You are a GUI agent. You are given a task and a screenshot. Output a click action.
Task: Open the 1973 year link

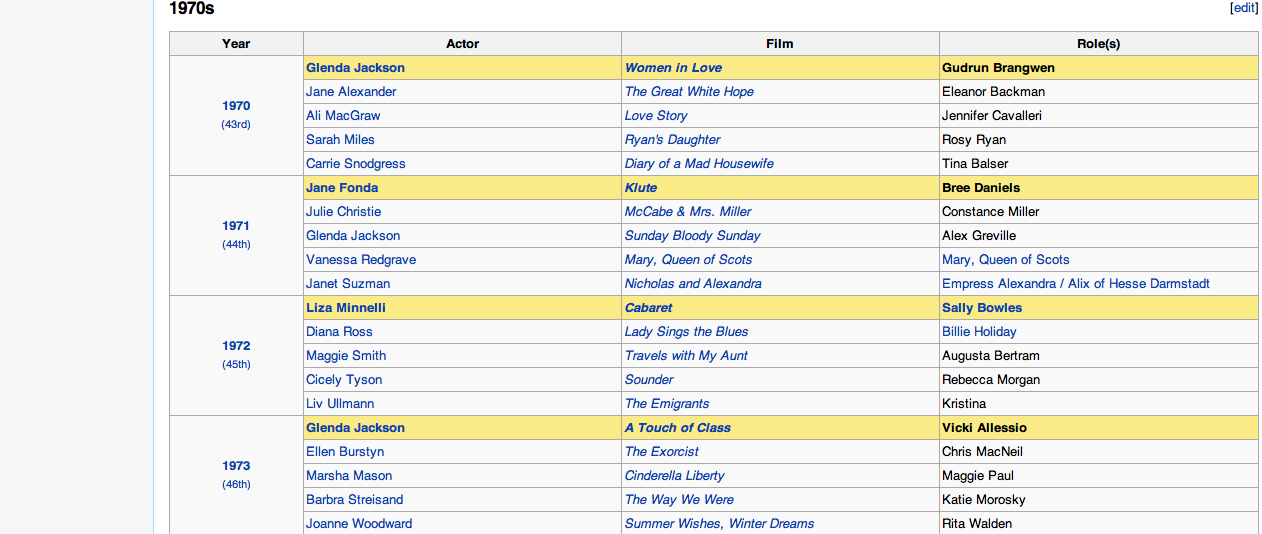236,466
